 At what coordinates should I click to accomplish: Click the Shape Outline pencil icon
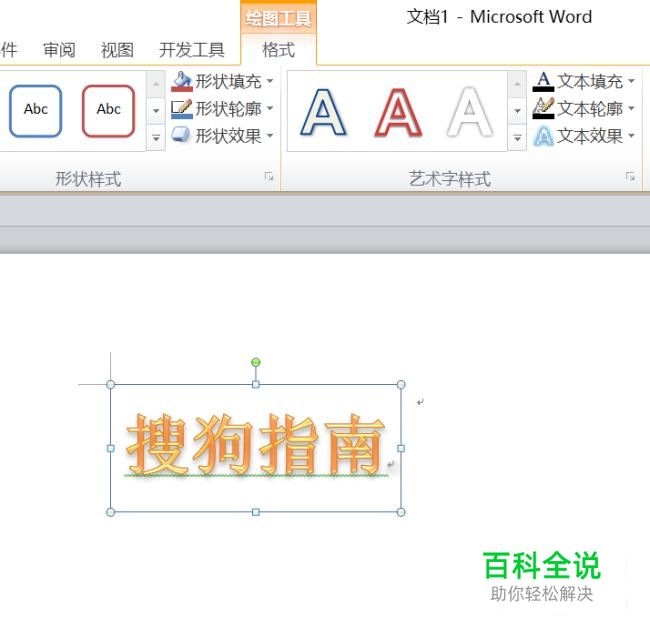point(182,109)
